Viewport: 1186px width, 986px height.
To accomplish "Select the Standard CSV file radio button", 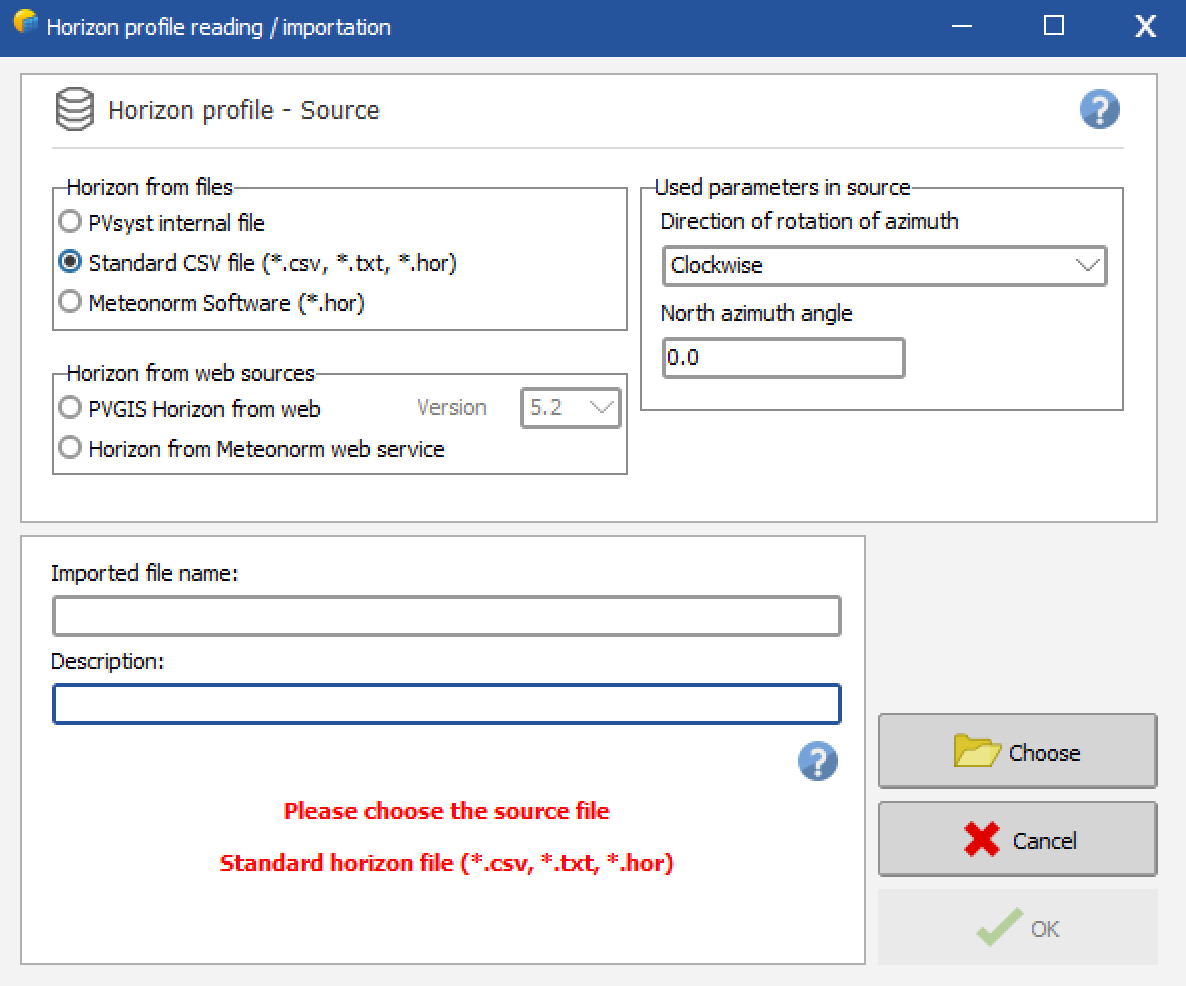I will point(70,263).
